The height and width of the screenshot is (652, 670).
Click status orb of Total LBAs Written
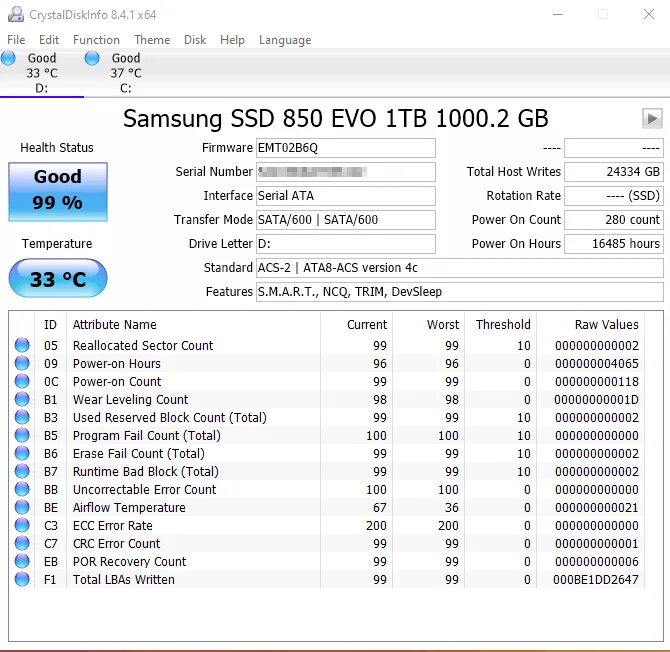tap(22, 579)
